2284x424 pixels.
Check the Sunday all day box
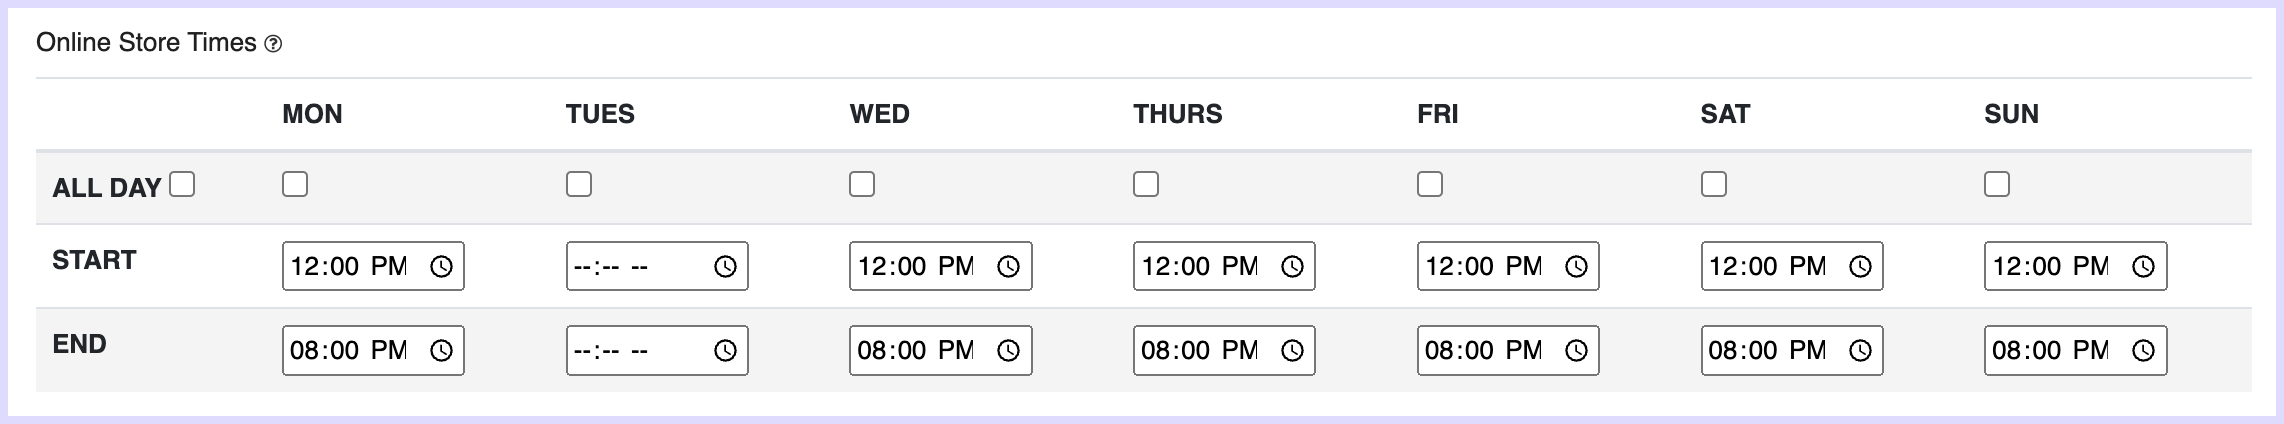1997,184
